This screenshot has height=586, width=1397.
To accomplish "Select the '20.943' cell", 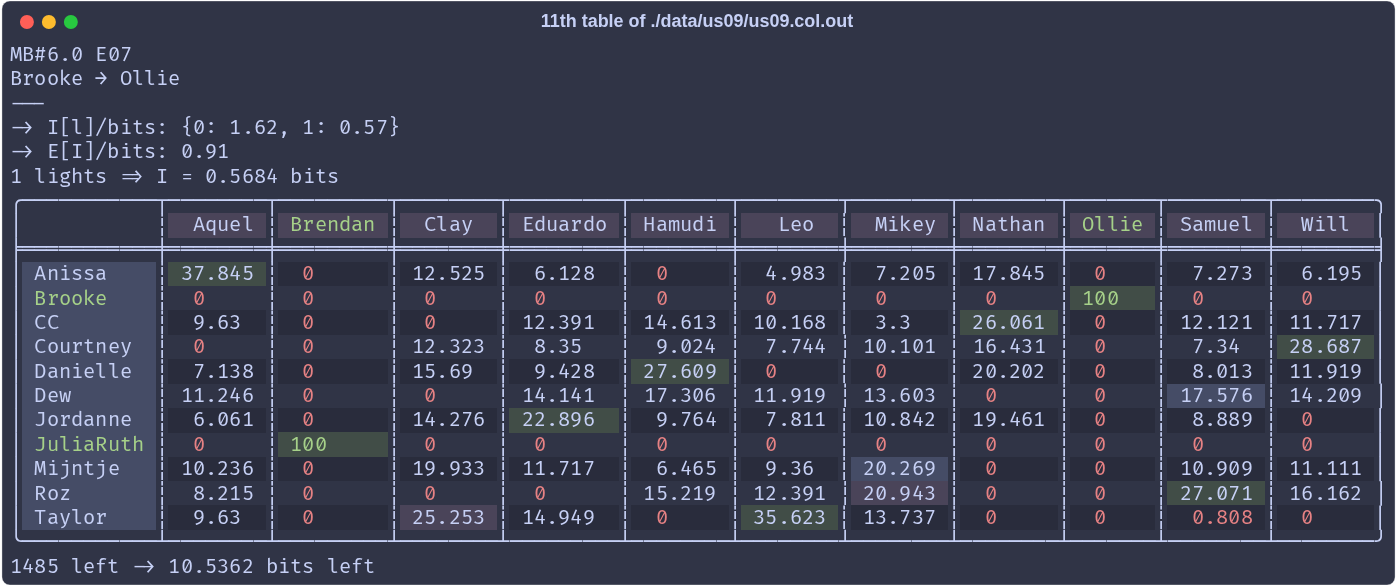I will click(899, 493).
